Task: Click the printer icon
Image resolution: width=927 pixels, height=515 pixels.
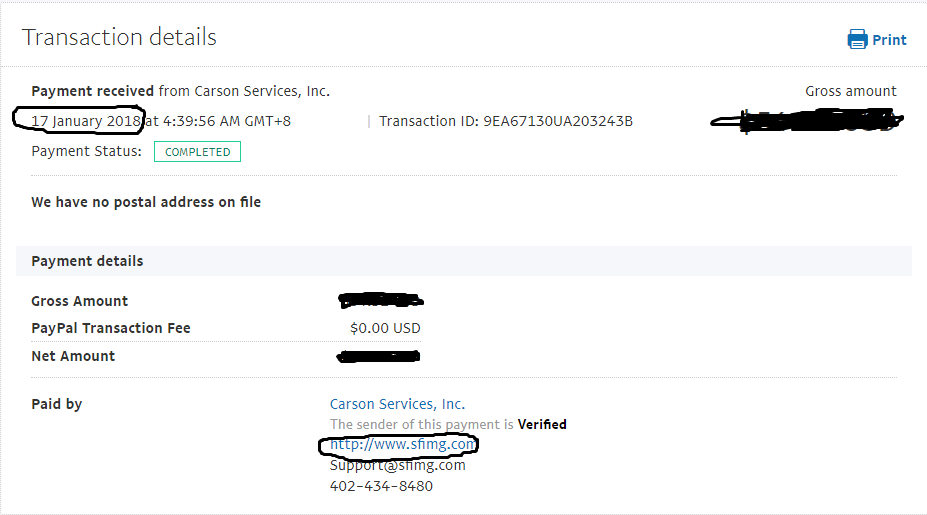Action: (857, 40)
